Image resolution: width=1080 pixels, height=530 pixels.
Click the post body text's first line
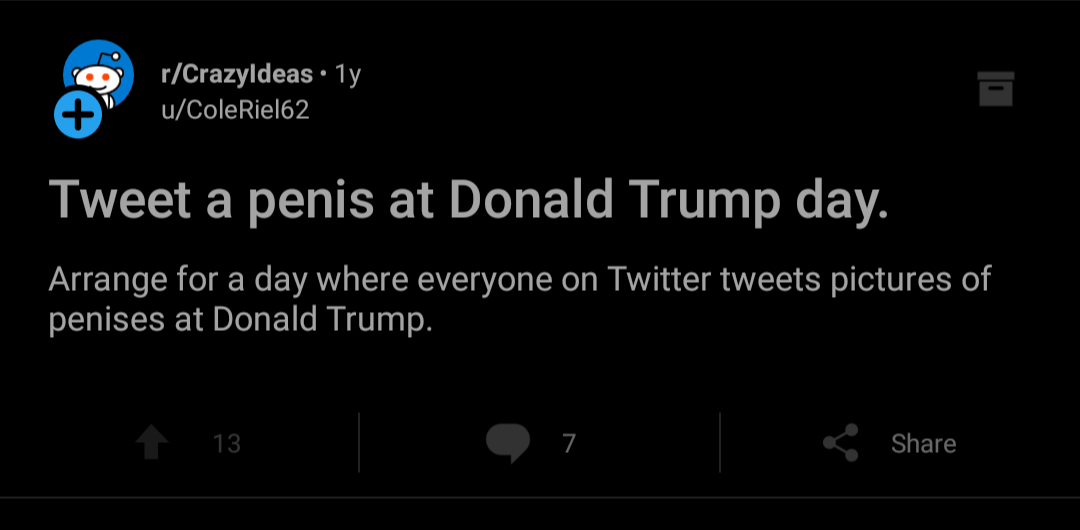click(519, 279)
